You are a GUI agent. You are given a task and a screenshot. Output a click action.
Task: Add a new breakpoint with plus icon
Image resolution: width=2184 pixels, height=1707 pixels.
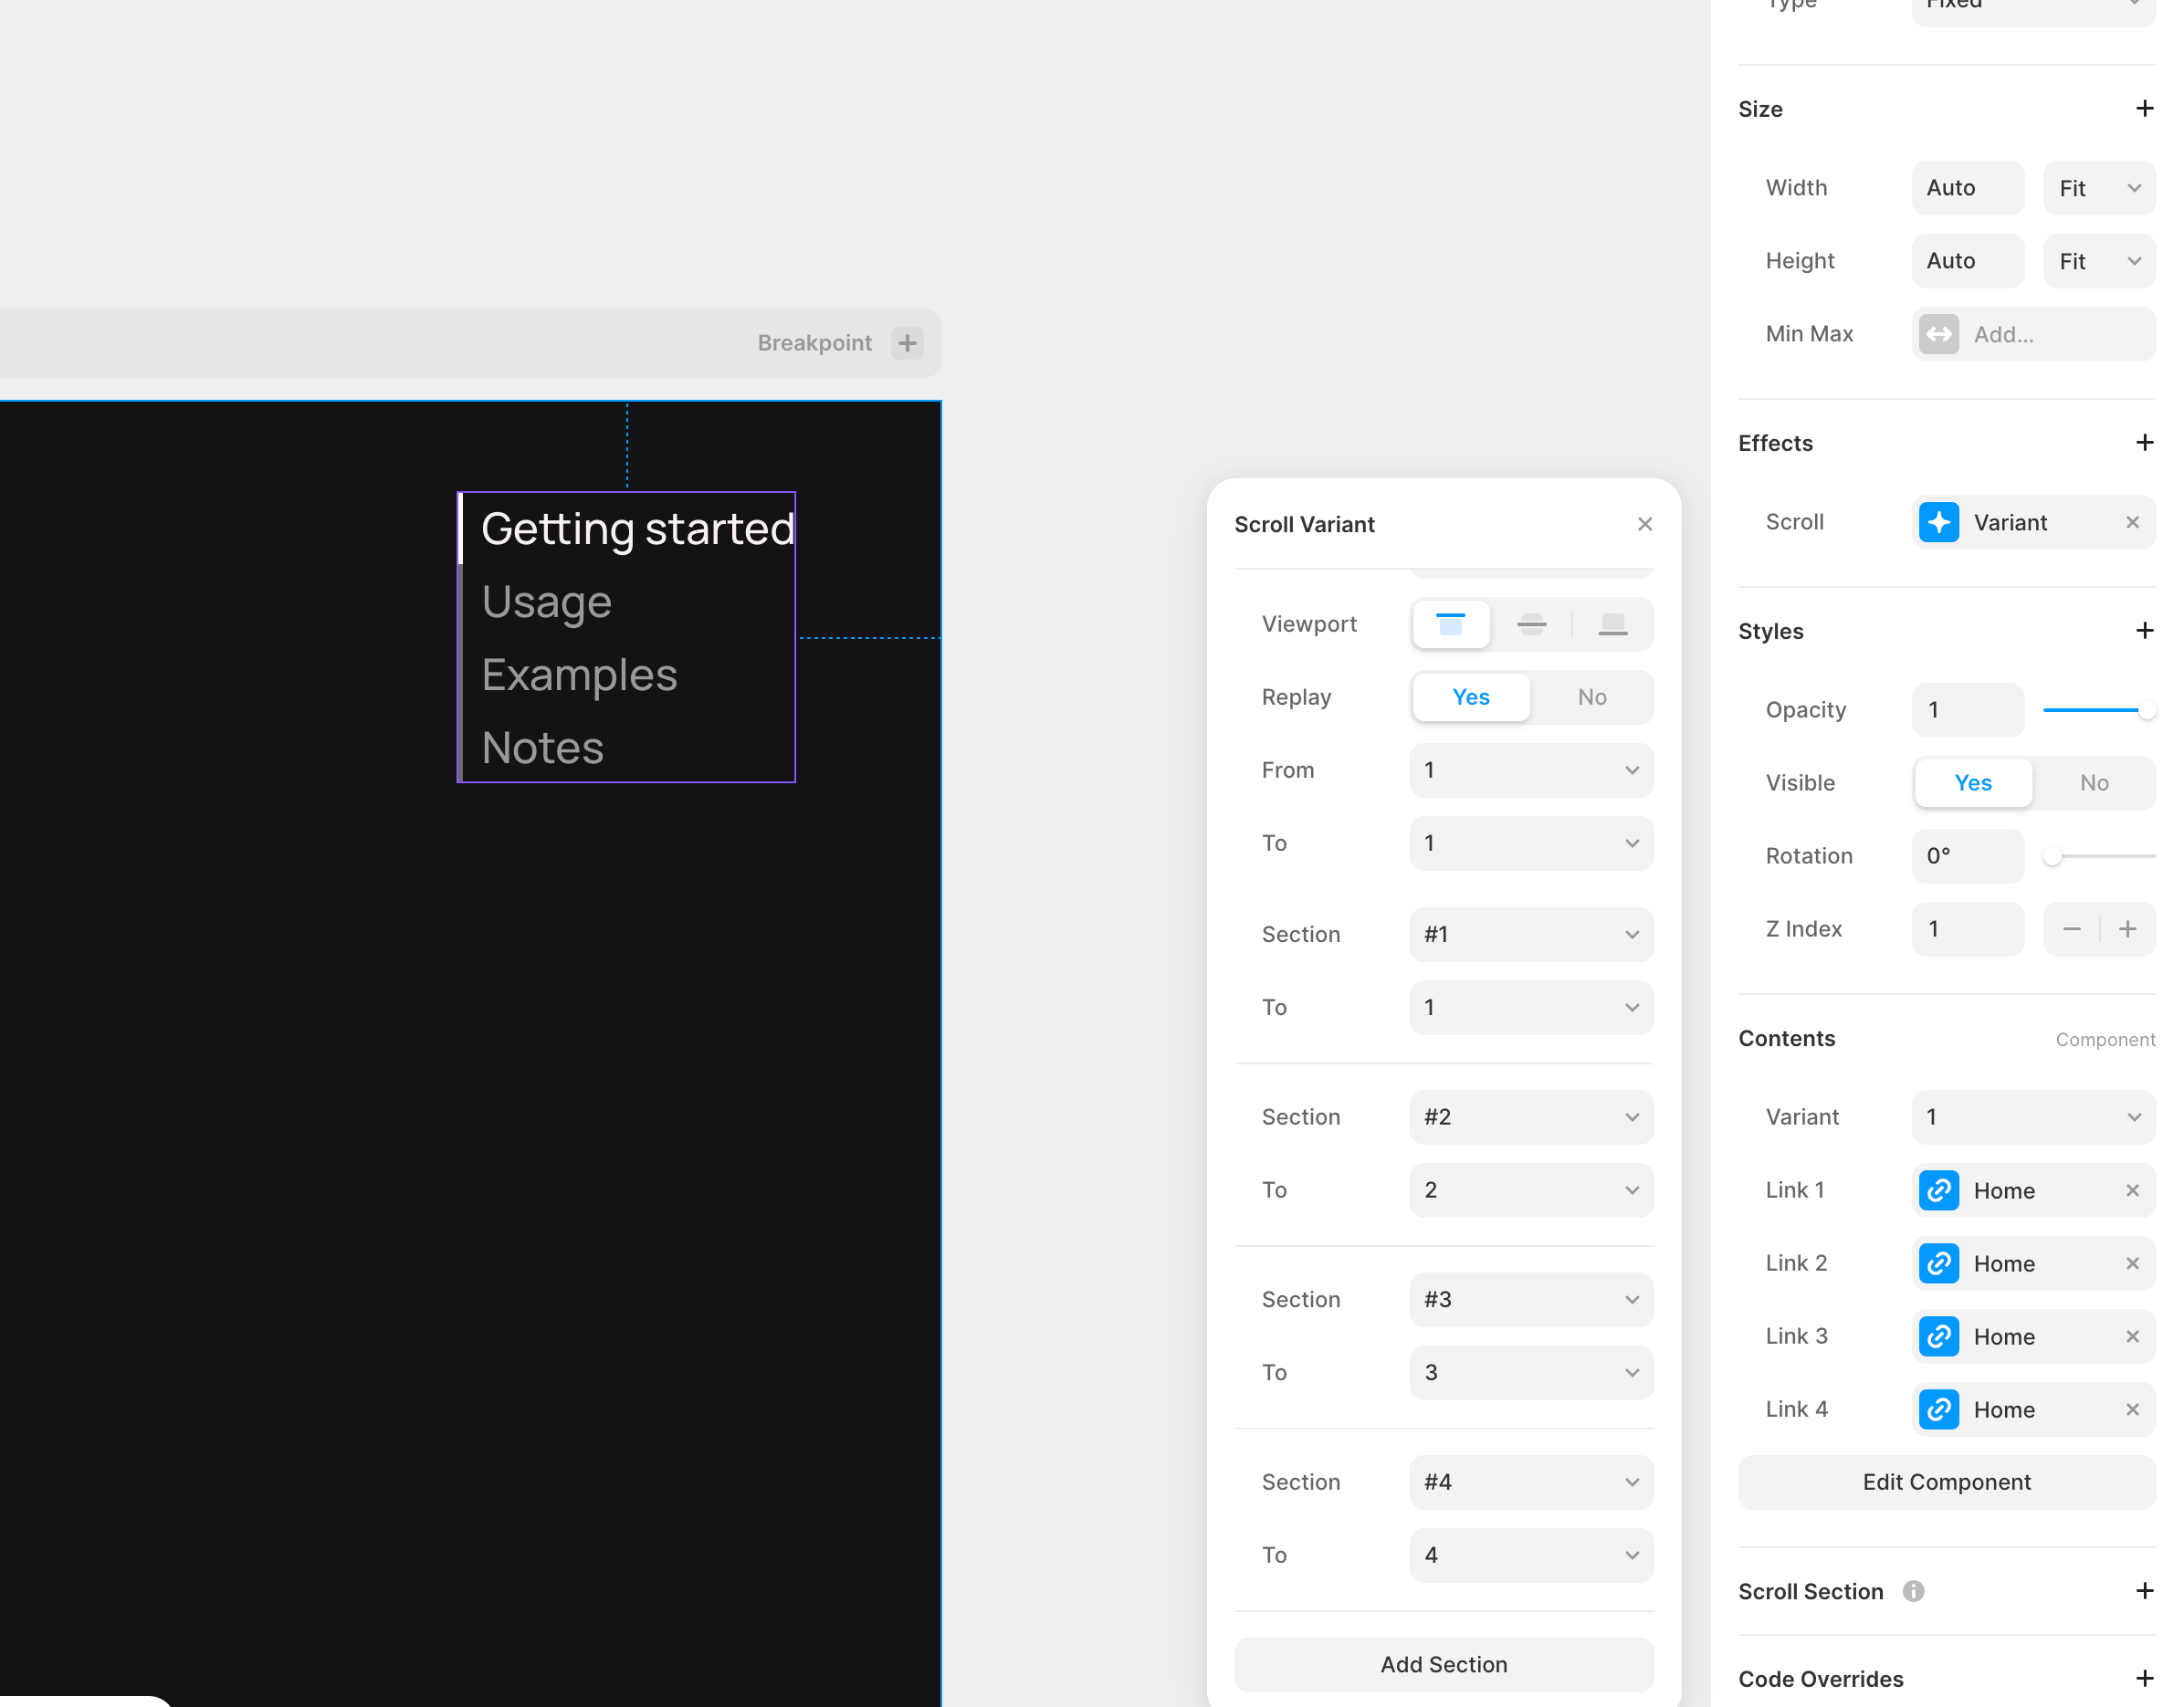(x=907, y=343)
